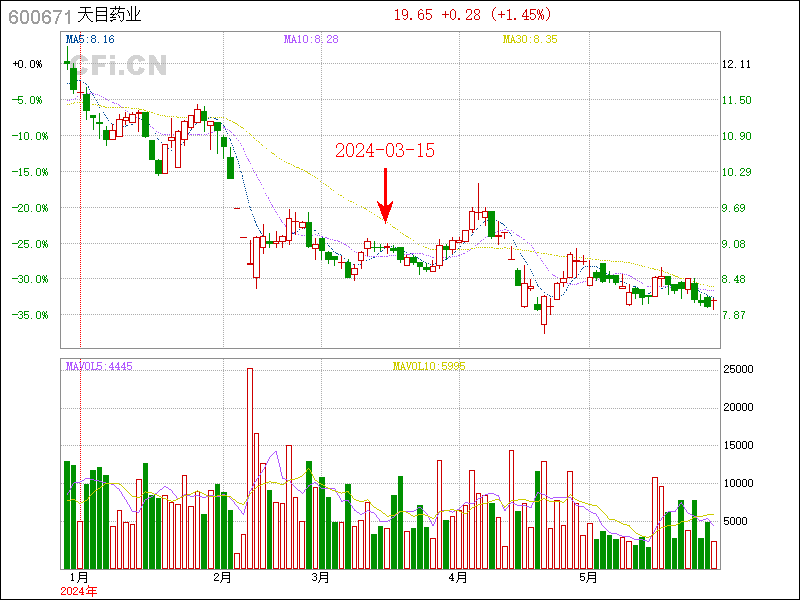Select the MAVOL5:4445 volume label
The height and width of the screenshot is (600, 800).
99,366
